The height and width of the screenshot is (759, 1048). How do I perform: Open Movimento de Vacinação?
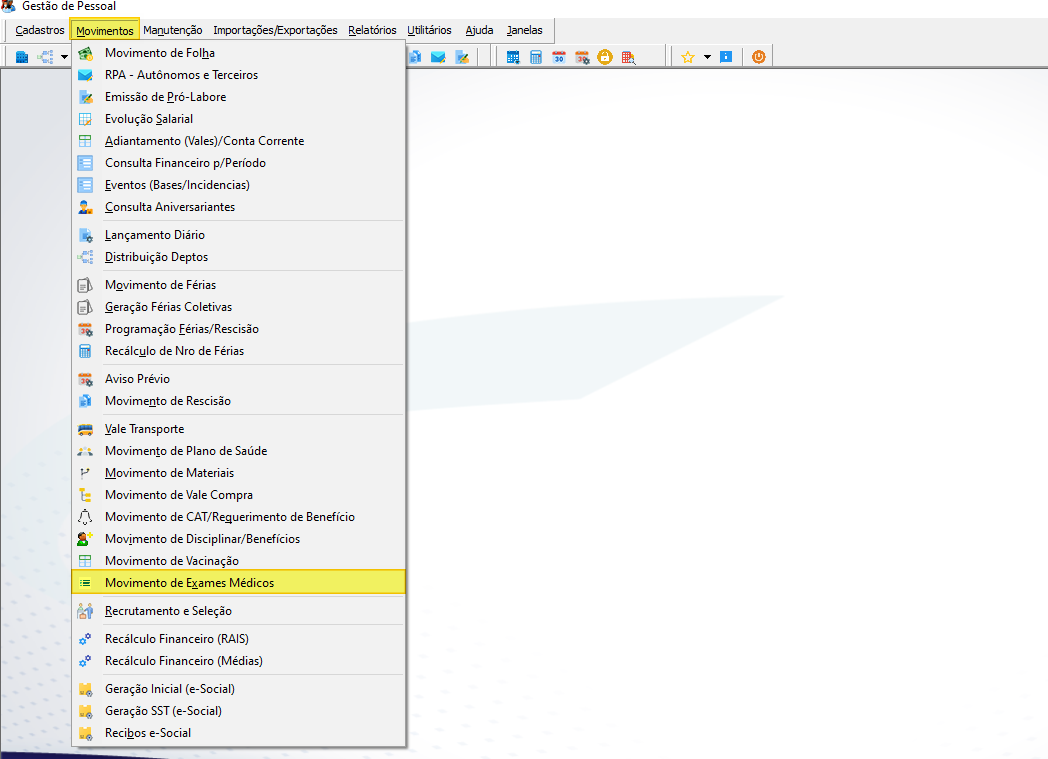pyautogui.click(x=238, y=561)
